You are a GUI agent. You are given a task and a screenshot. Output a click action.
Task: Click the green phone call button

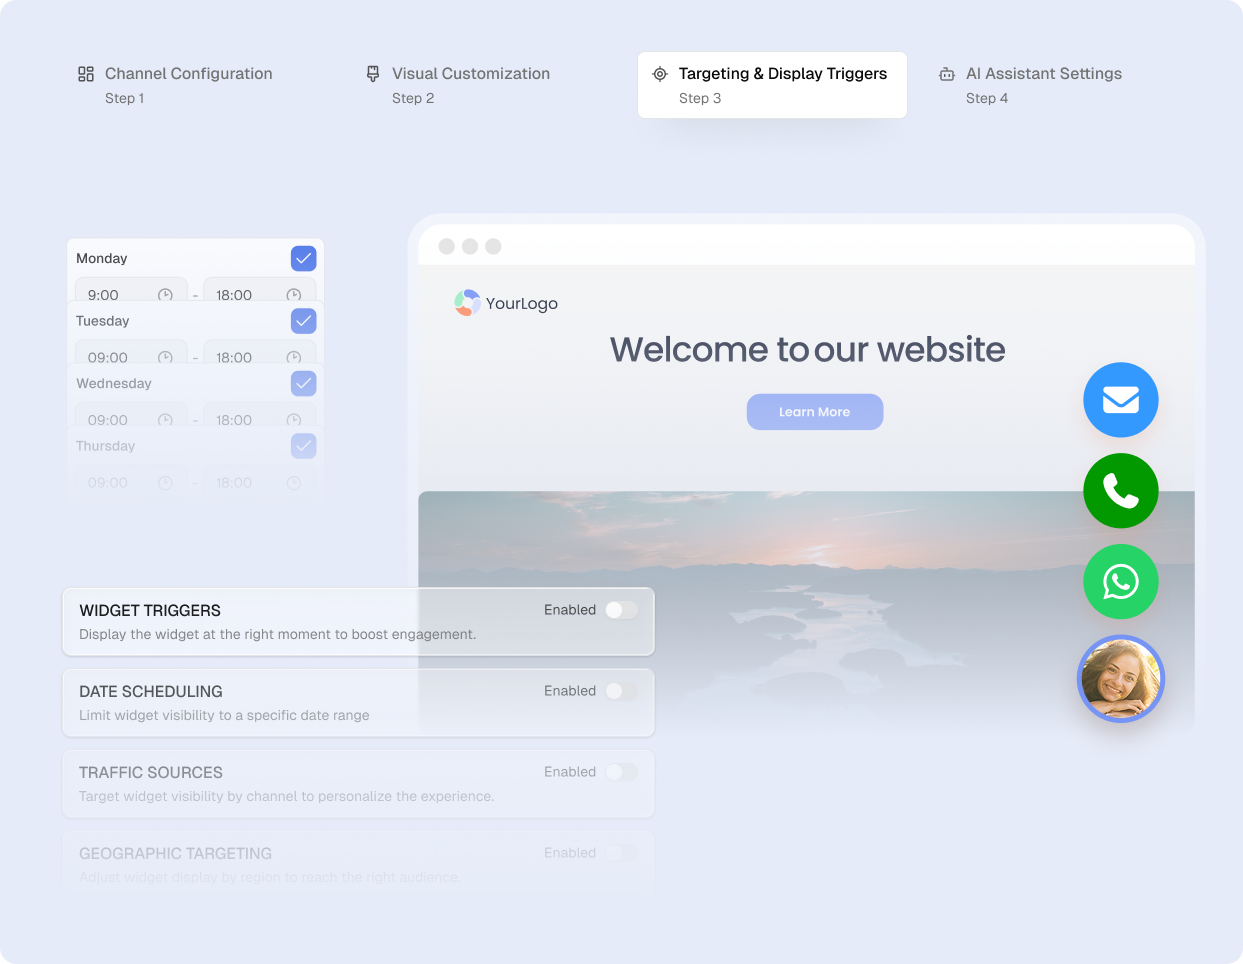pos(1120,491)
